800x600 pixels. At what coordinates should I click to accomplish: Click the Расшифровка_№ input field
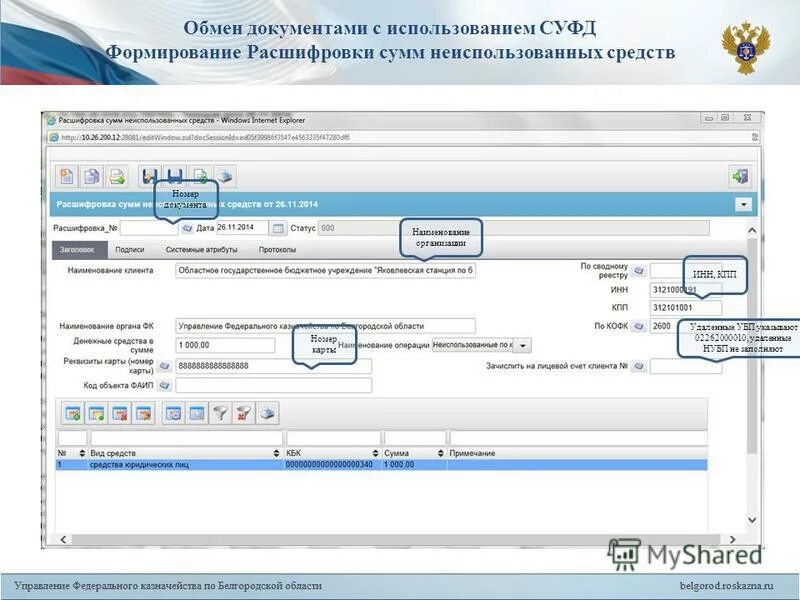click(x=150, y=228)
